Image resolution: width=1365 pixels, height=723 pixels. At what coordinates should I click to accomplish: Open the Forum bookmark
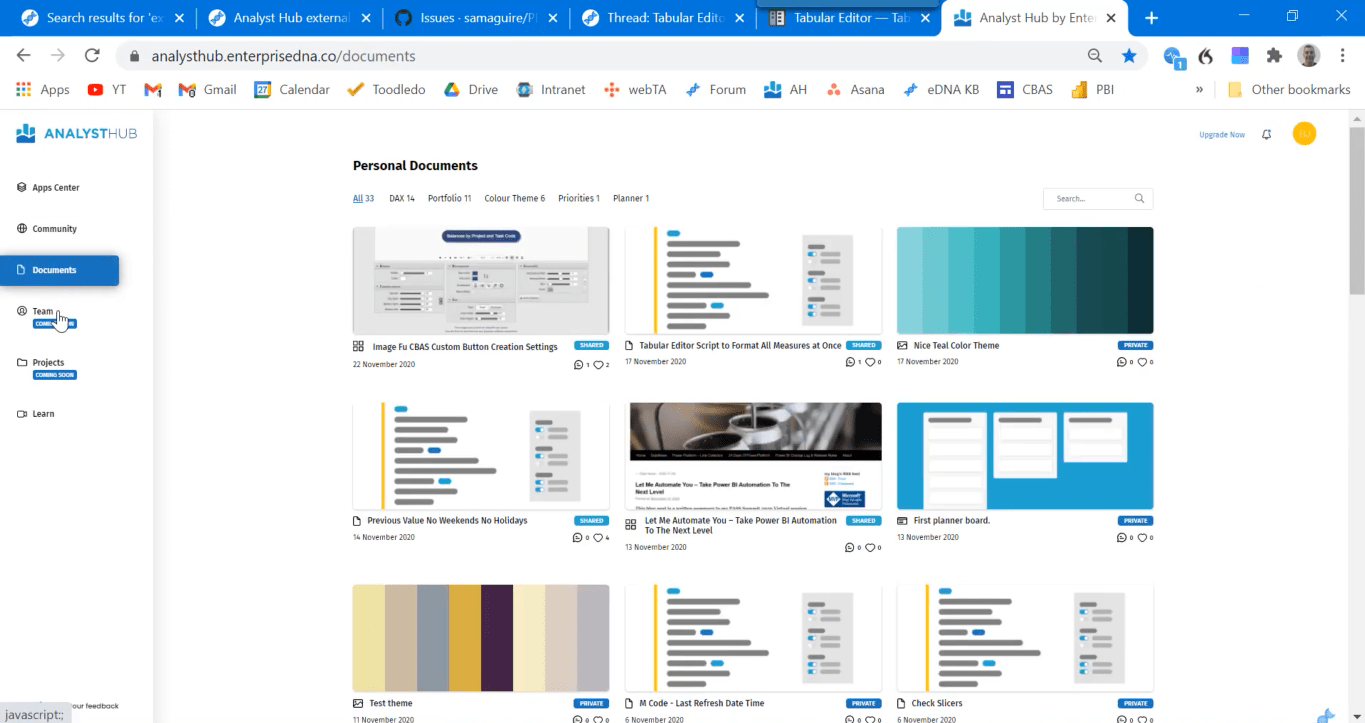click(716, 89)
